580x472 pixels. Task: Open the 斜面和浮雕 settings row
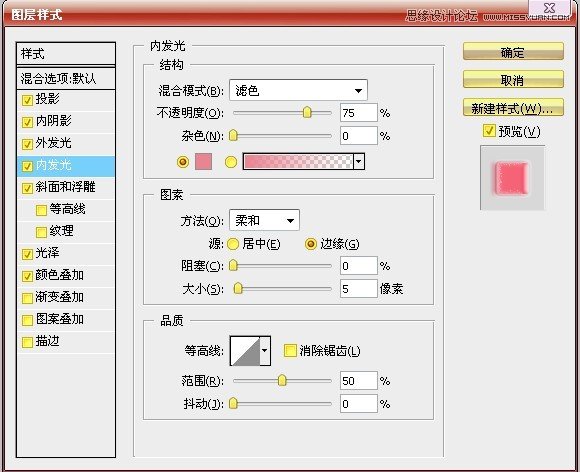[x=66, y=188]
